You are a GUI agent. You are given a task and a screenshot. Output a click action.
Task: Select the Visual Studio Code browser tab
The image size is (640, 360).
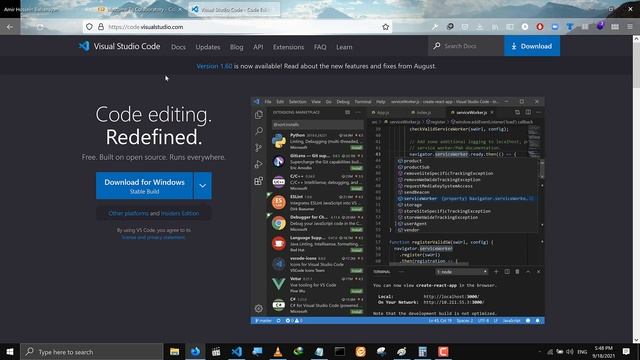234,9
